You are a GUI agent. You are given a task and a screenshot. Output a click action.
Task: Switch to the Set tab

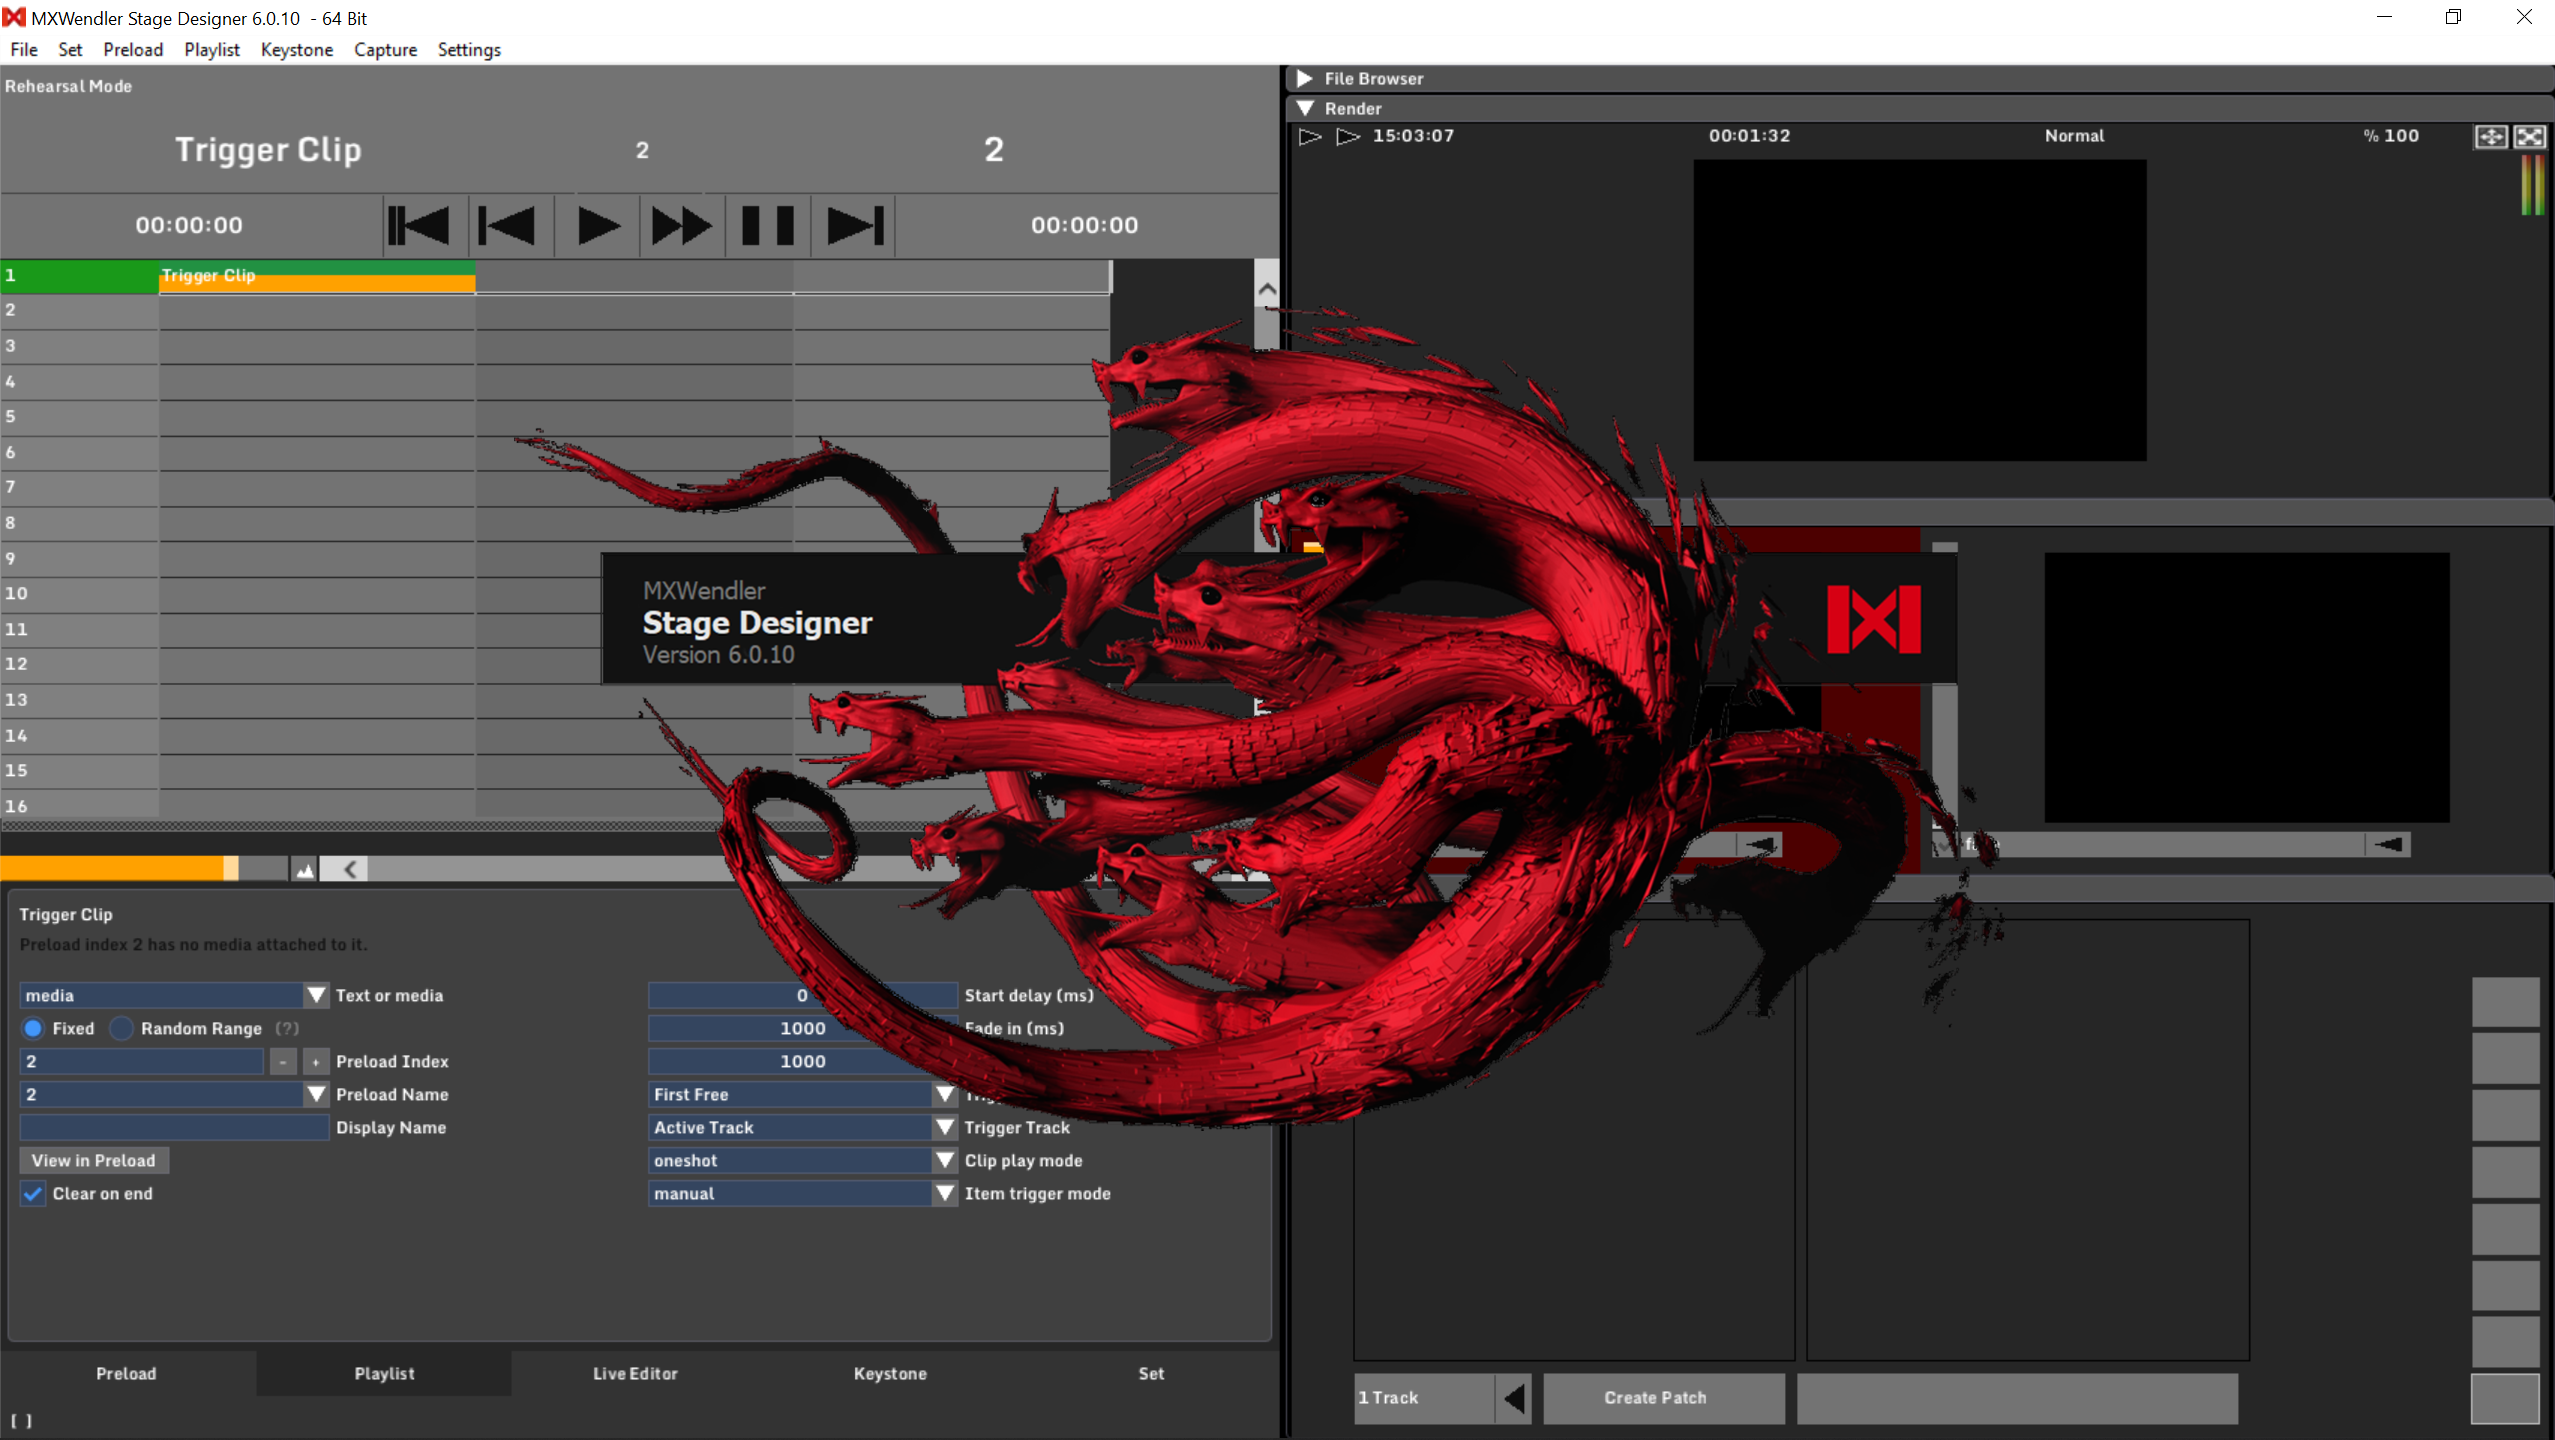point(1151,1373)
